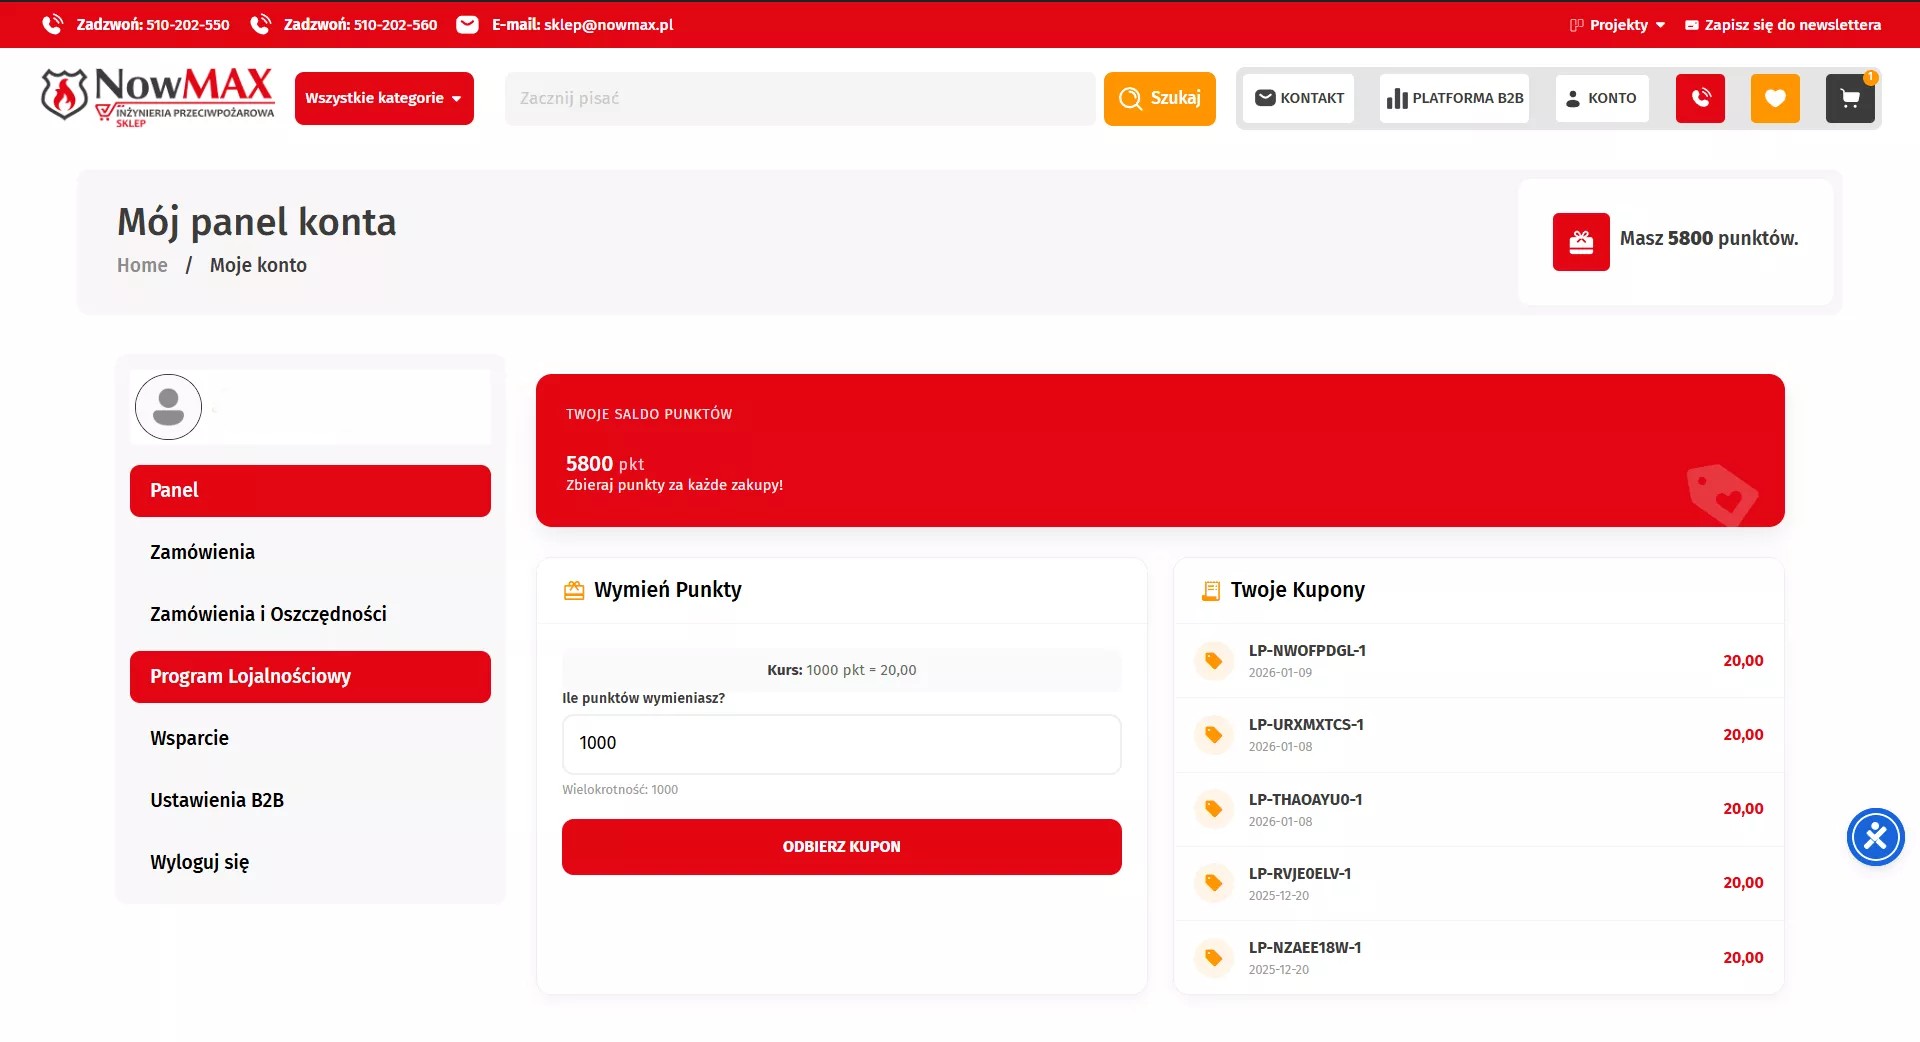Click the Szukaj search button
This screenshot has height=1042, width=1920.
pyautogui.click(x=1159, y=98)
